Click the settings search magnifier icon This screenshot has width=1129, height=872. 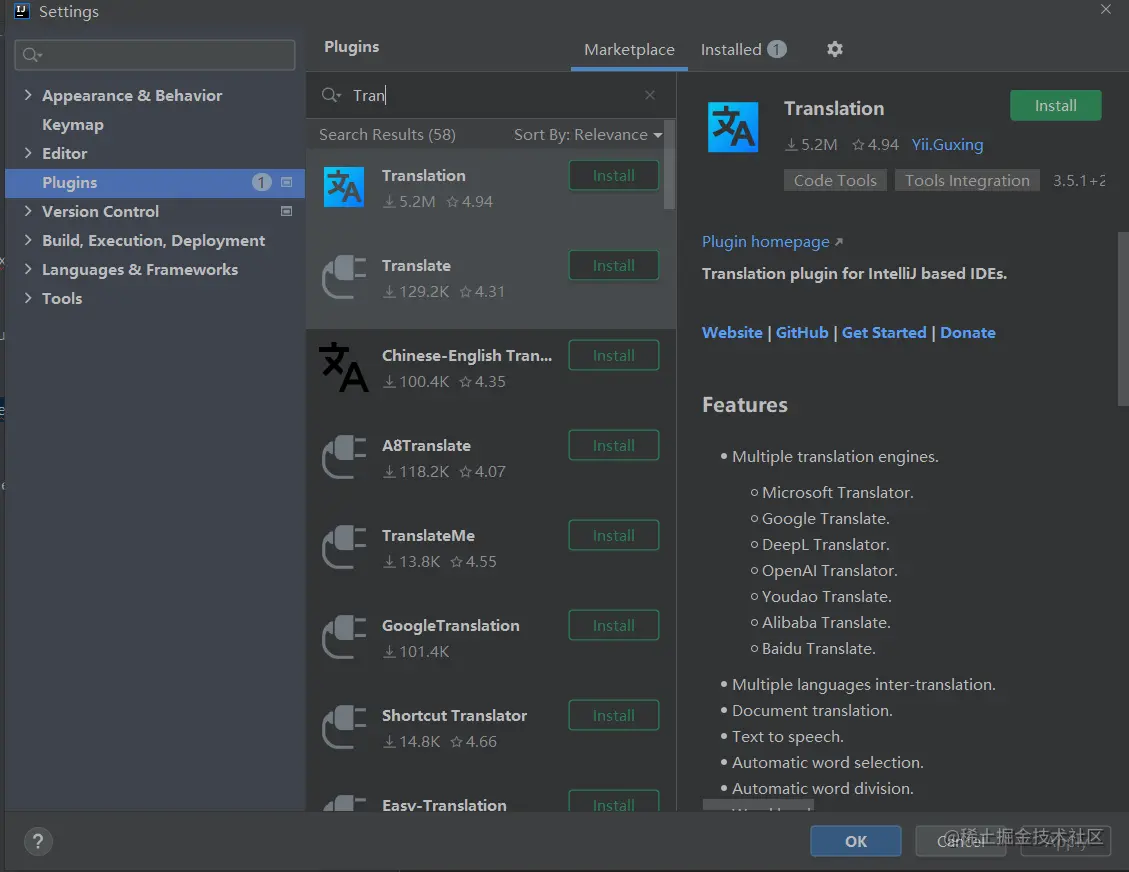pos(32,55)
